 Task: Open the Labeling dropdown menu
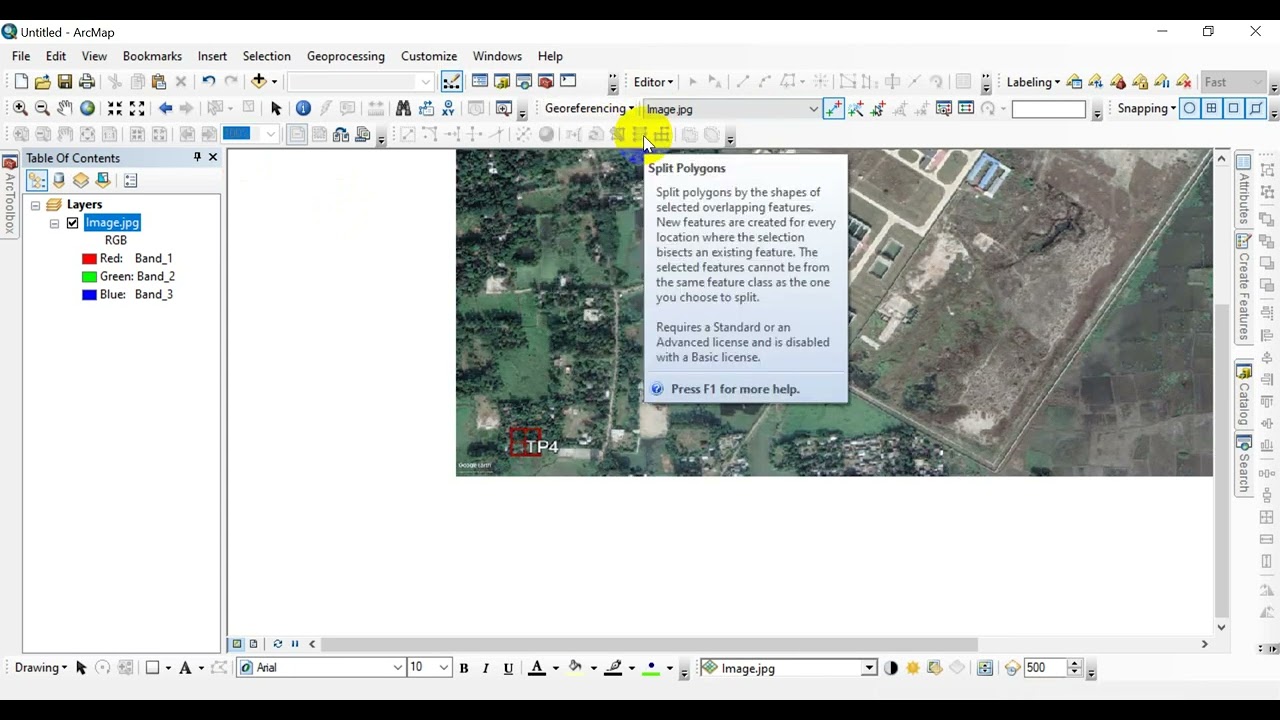[1033, 82]
